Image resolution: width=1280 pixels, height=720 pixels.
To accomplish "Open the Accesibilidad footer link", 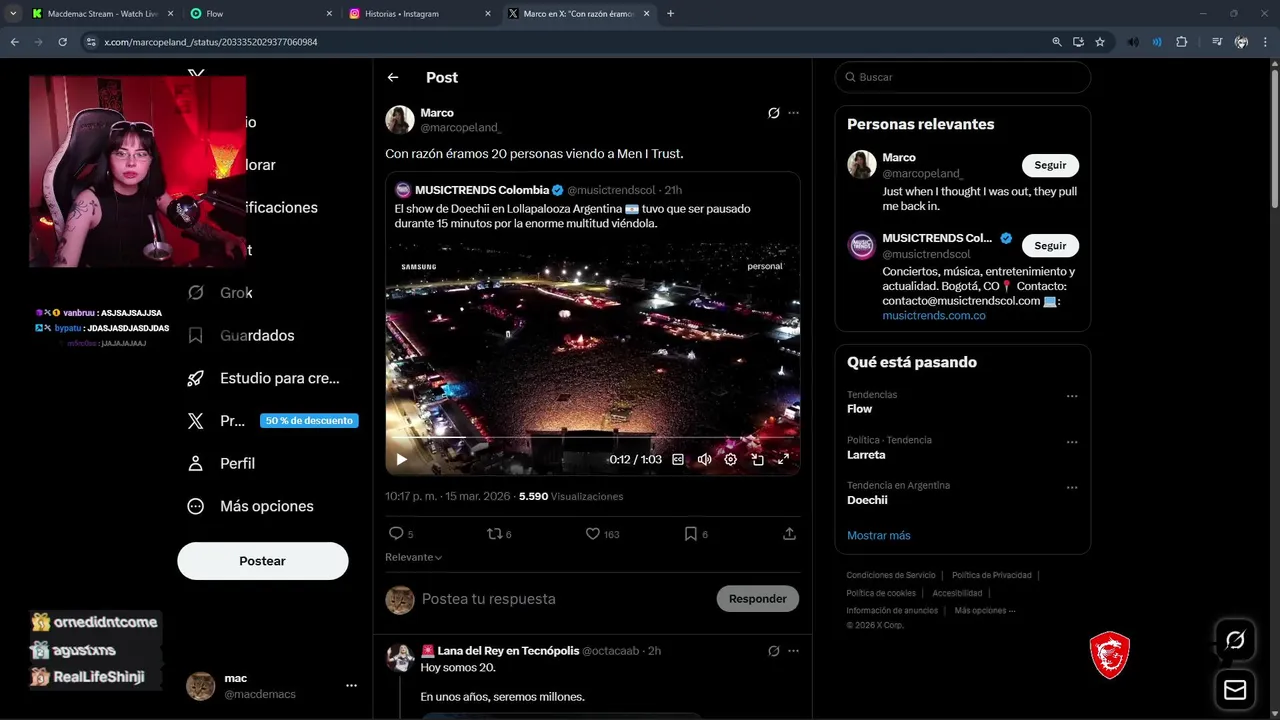I will (x=957, y=593).
